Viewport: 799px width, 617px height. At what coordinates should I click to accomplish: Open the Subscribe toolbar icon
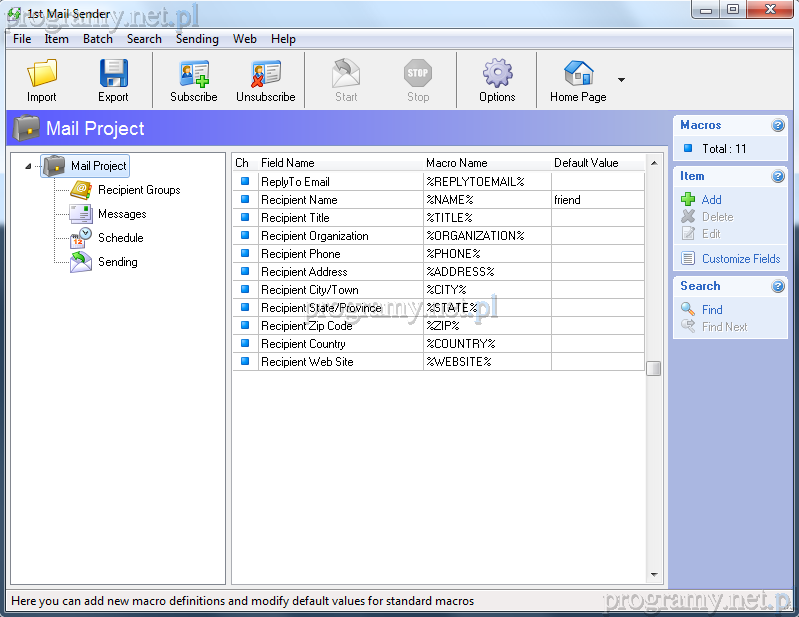tap(193, 74)
